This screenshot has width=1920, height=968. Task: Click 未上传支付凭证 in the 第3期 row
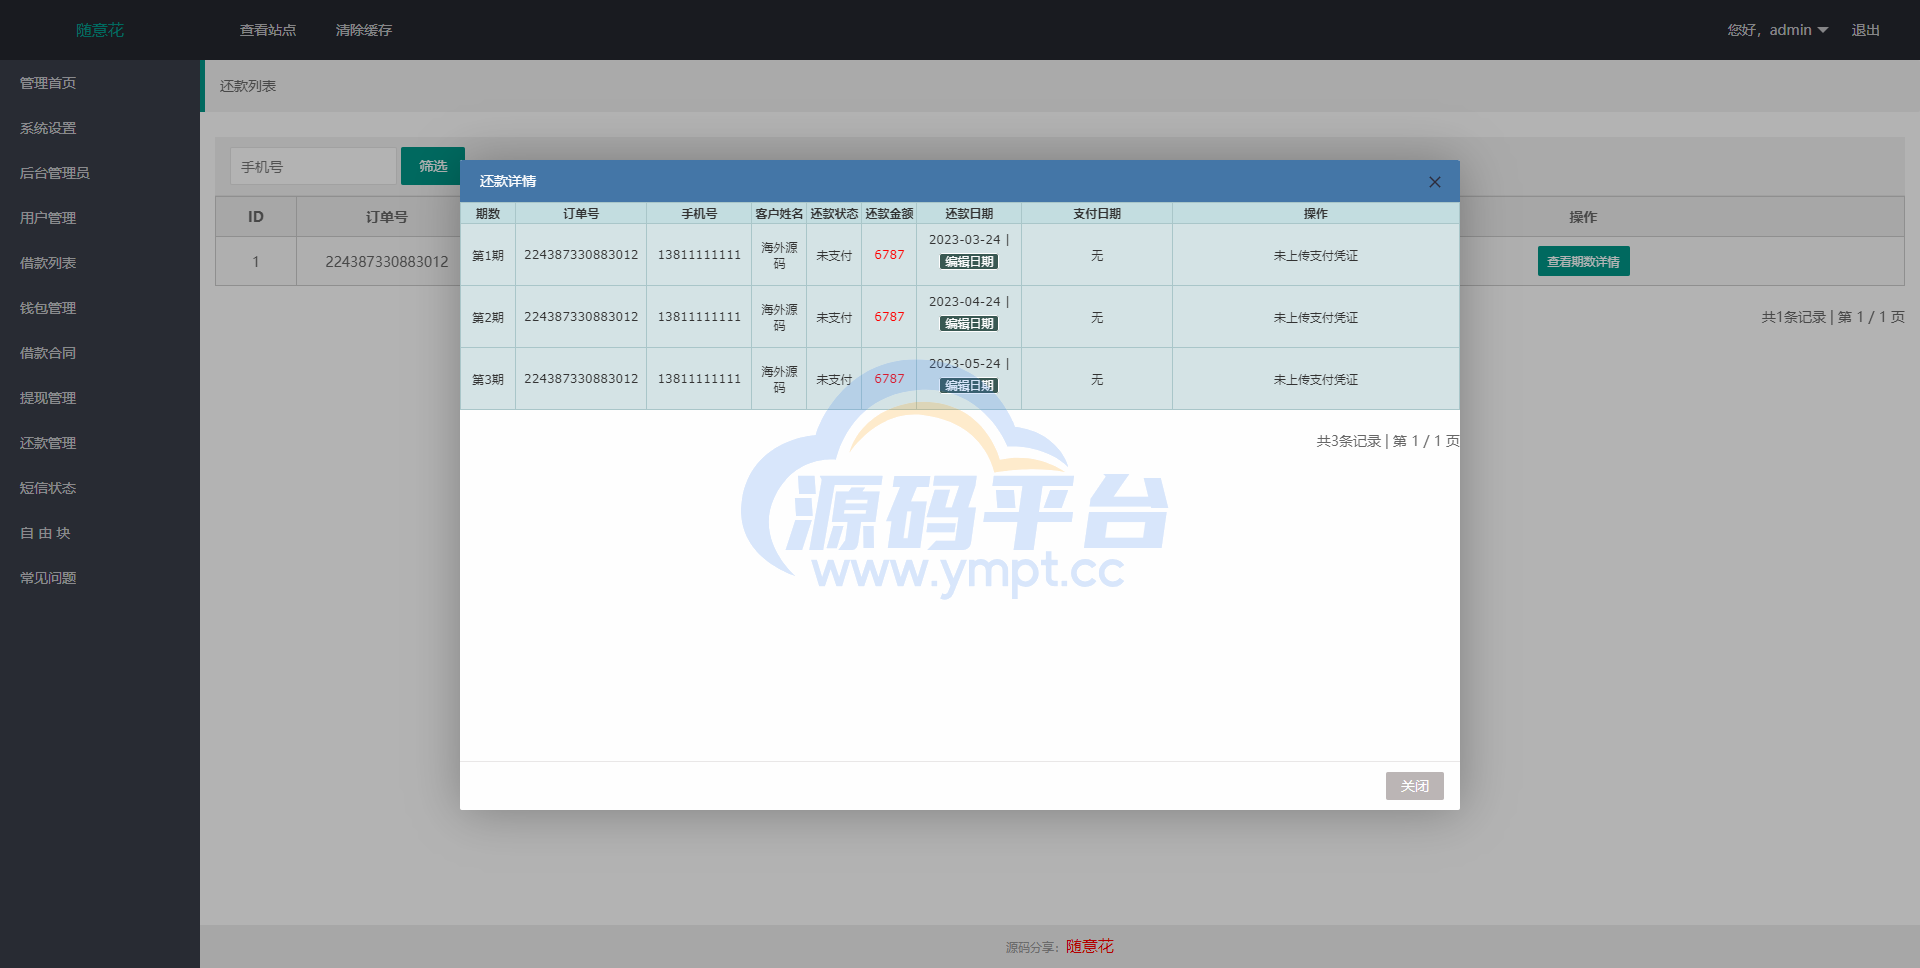click(1315, 380)
